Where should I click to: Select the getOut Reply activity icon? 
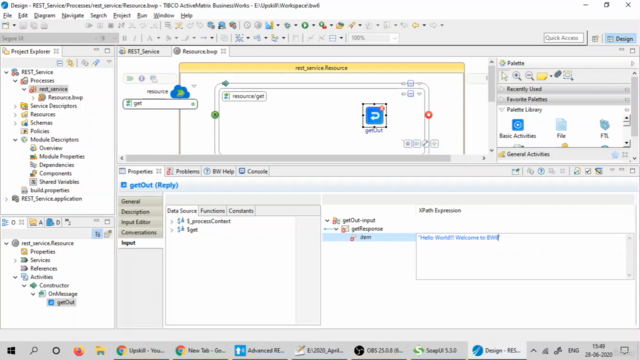(374, 116)
